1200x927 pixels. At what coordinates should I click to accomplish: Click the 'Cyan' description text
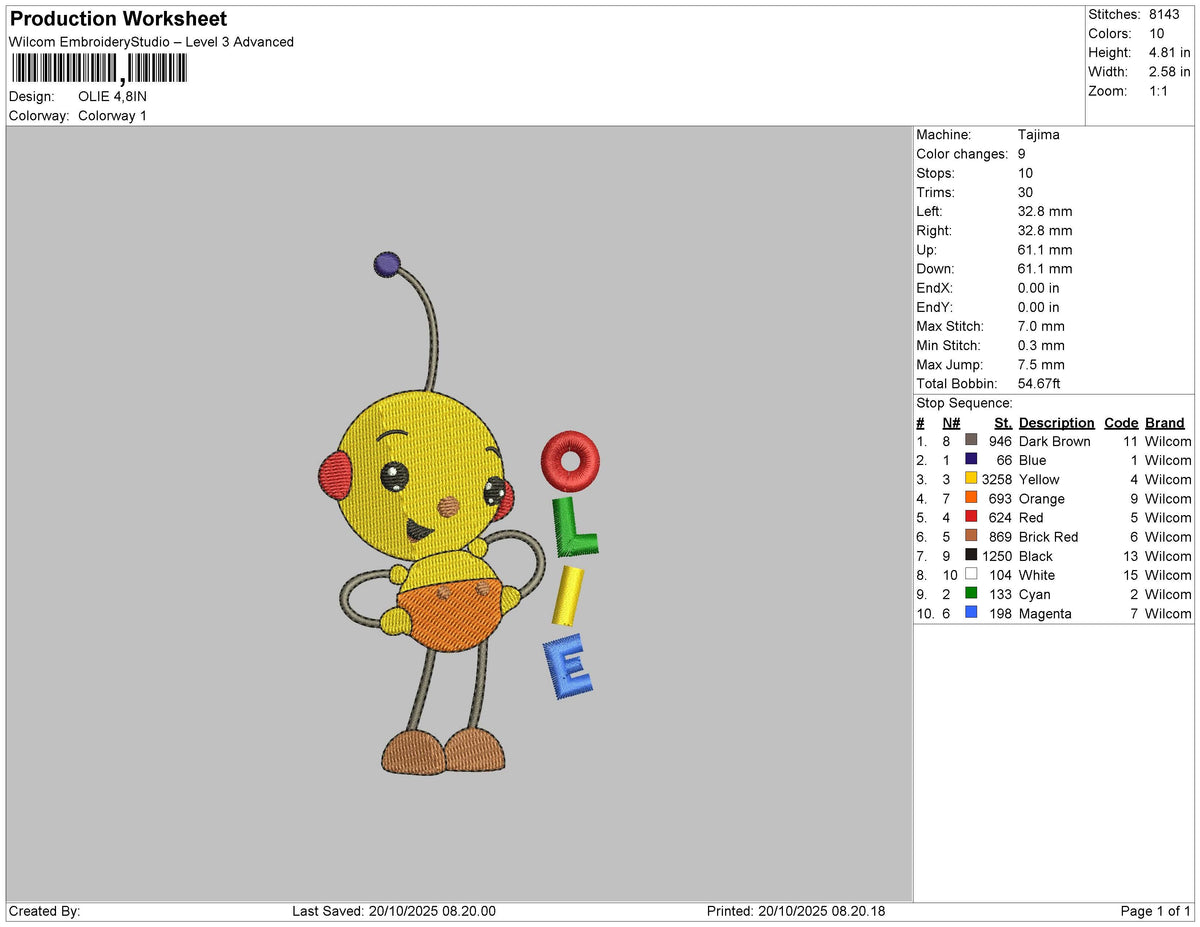click(1035, 594)
